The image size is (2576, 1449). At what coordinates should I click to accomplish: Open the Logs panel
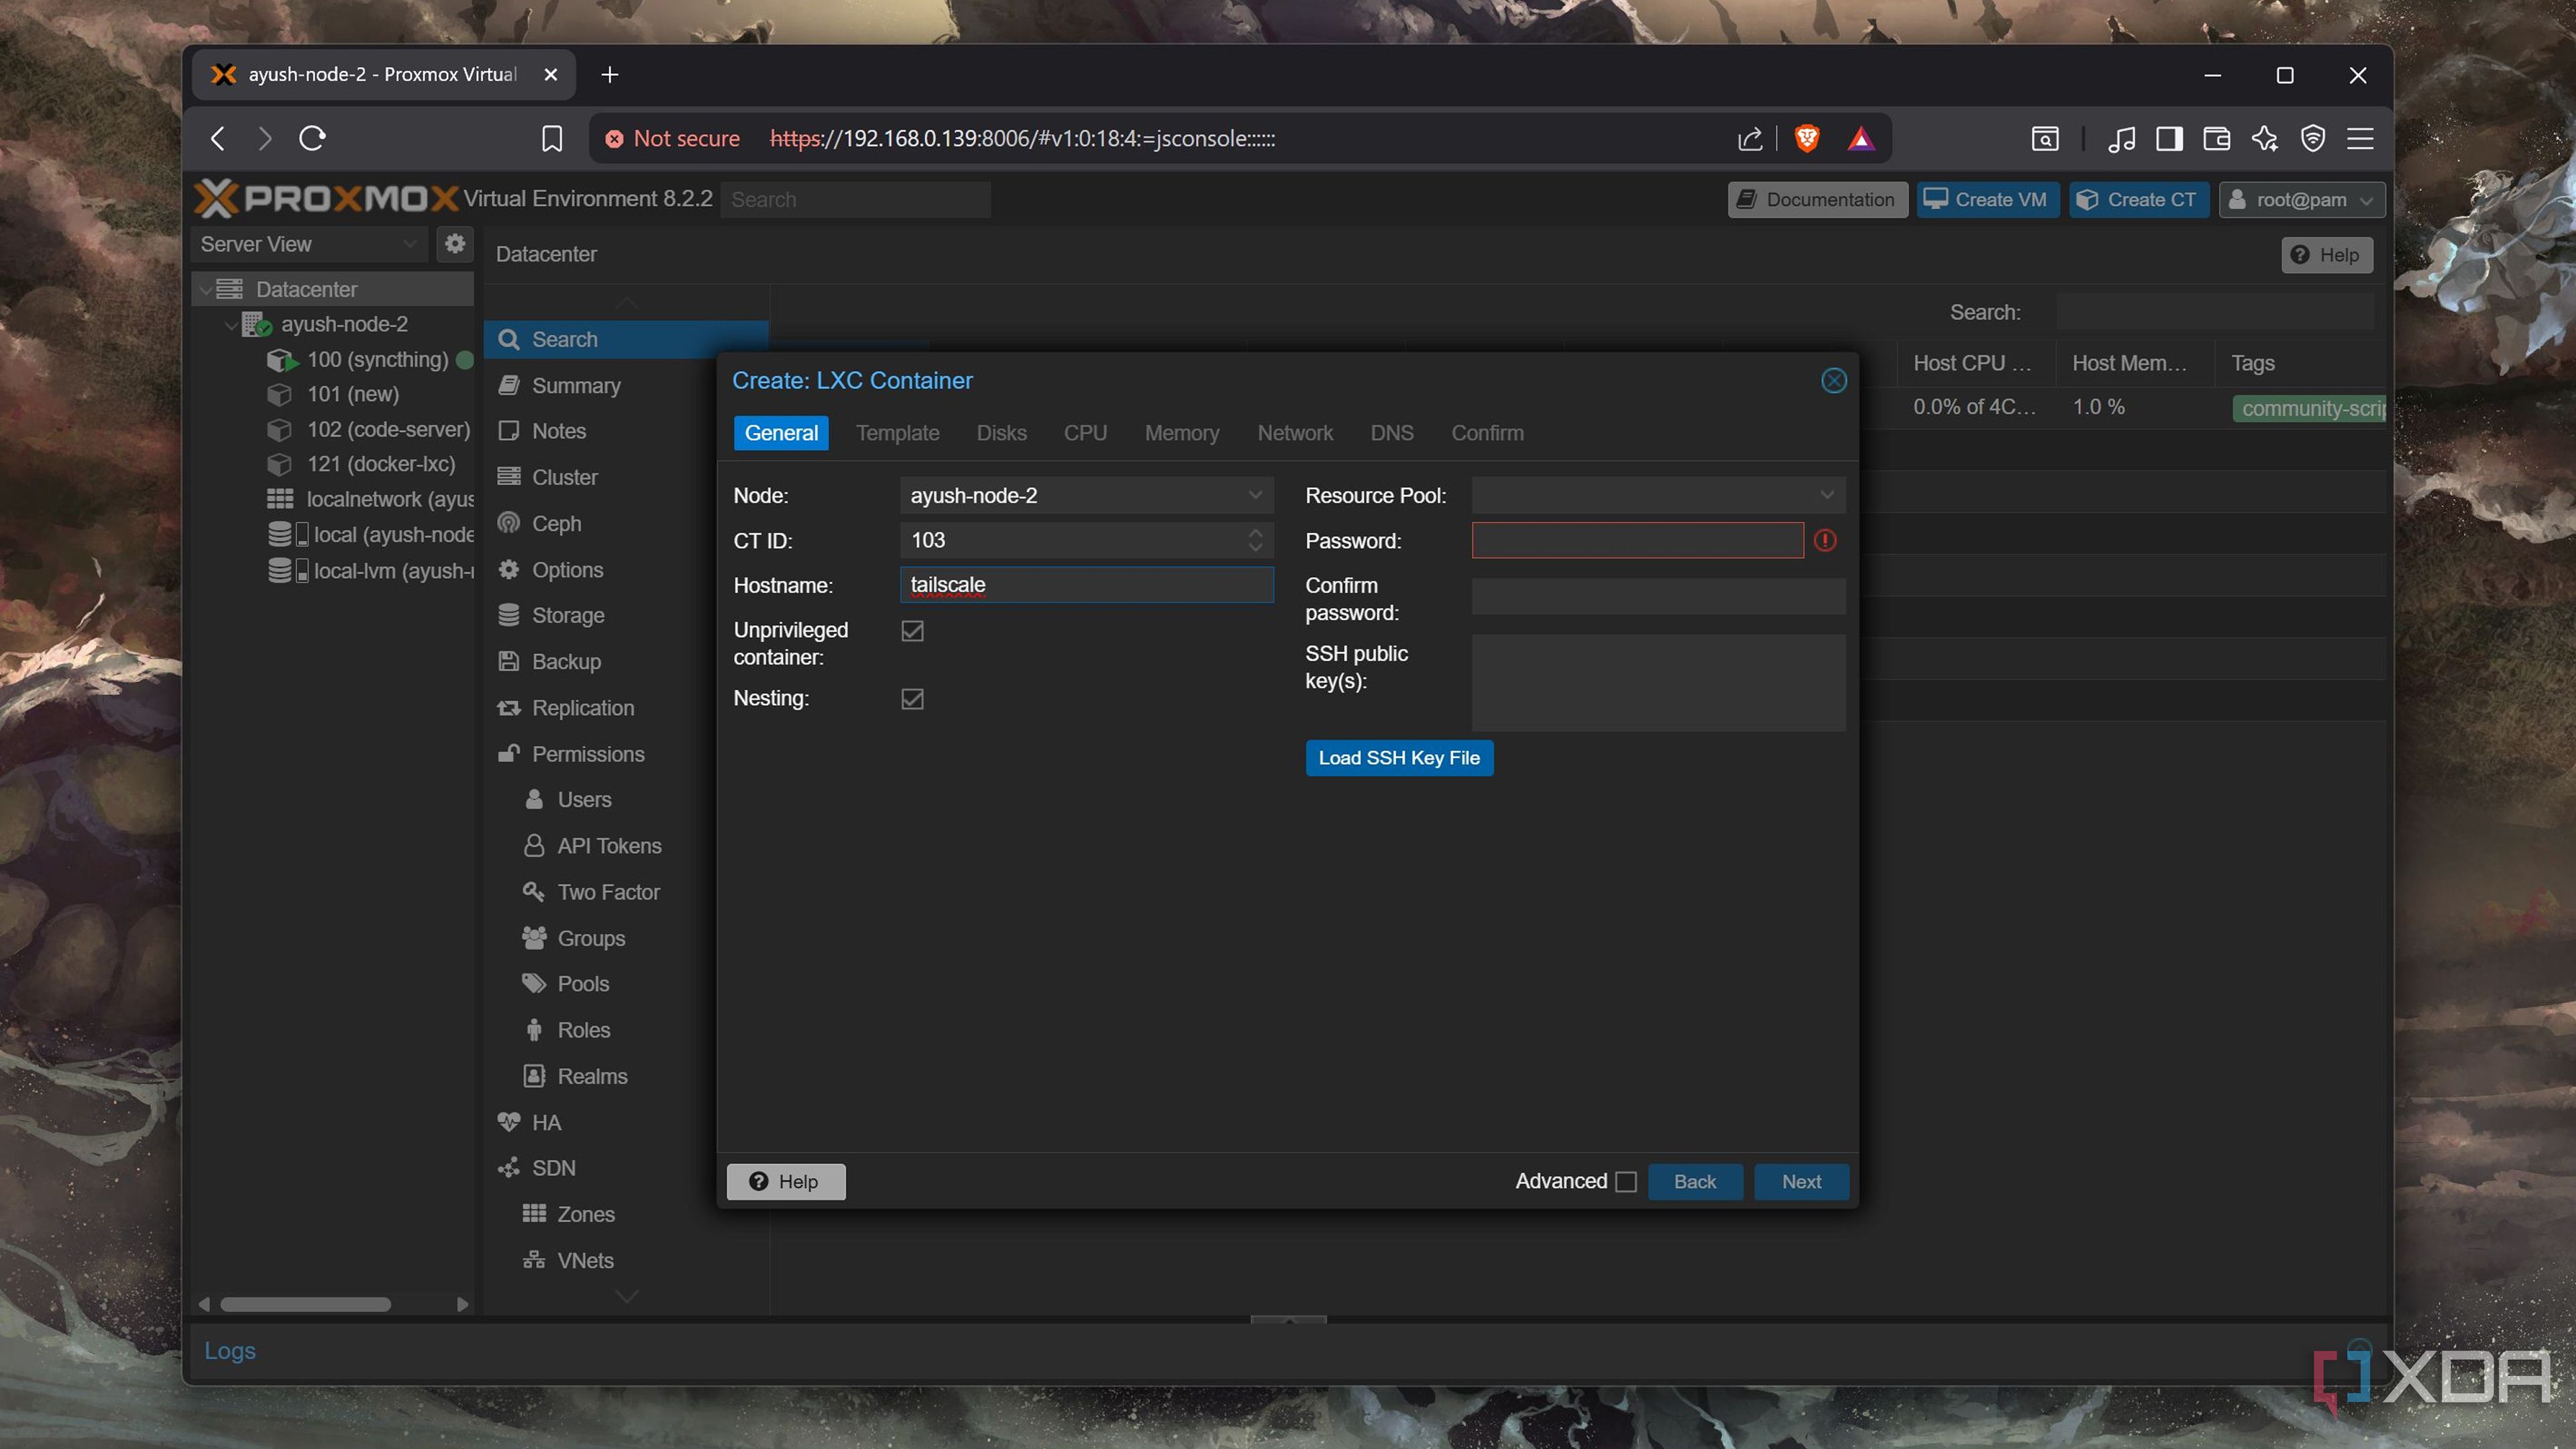point(230,1351)
